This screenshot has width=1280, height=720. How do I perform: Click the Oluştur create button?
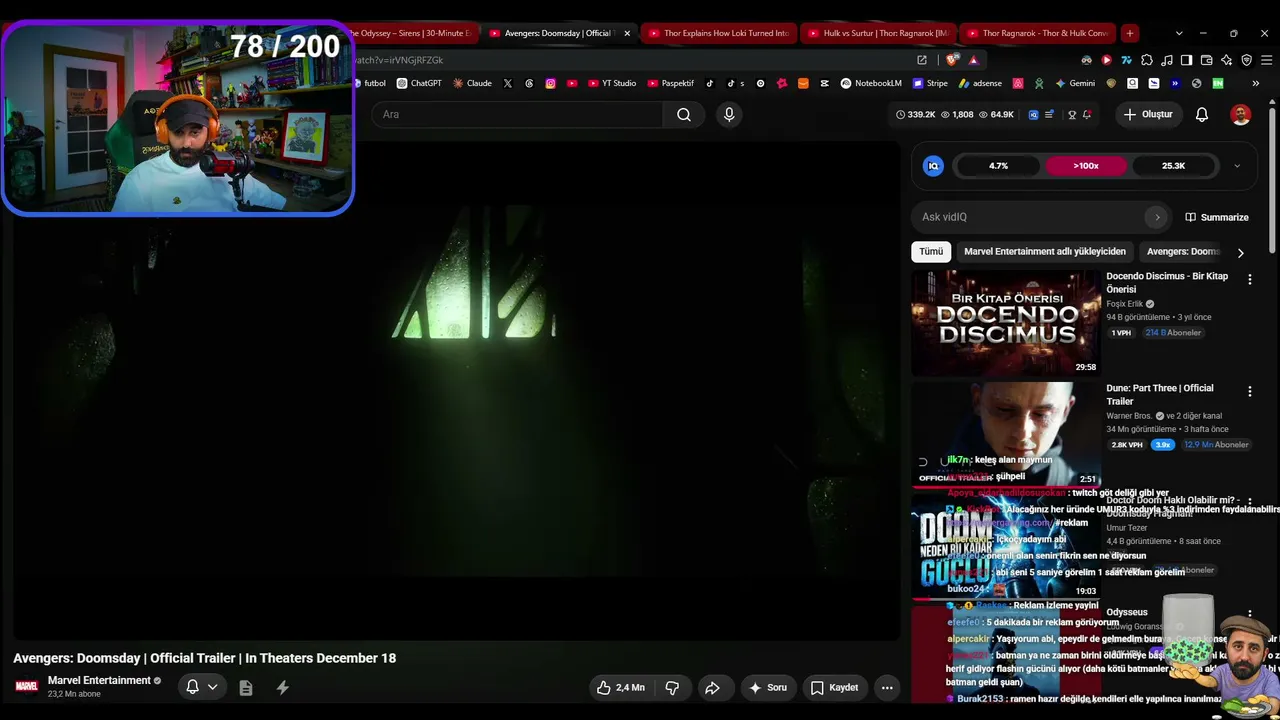[1148, 114]
